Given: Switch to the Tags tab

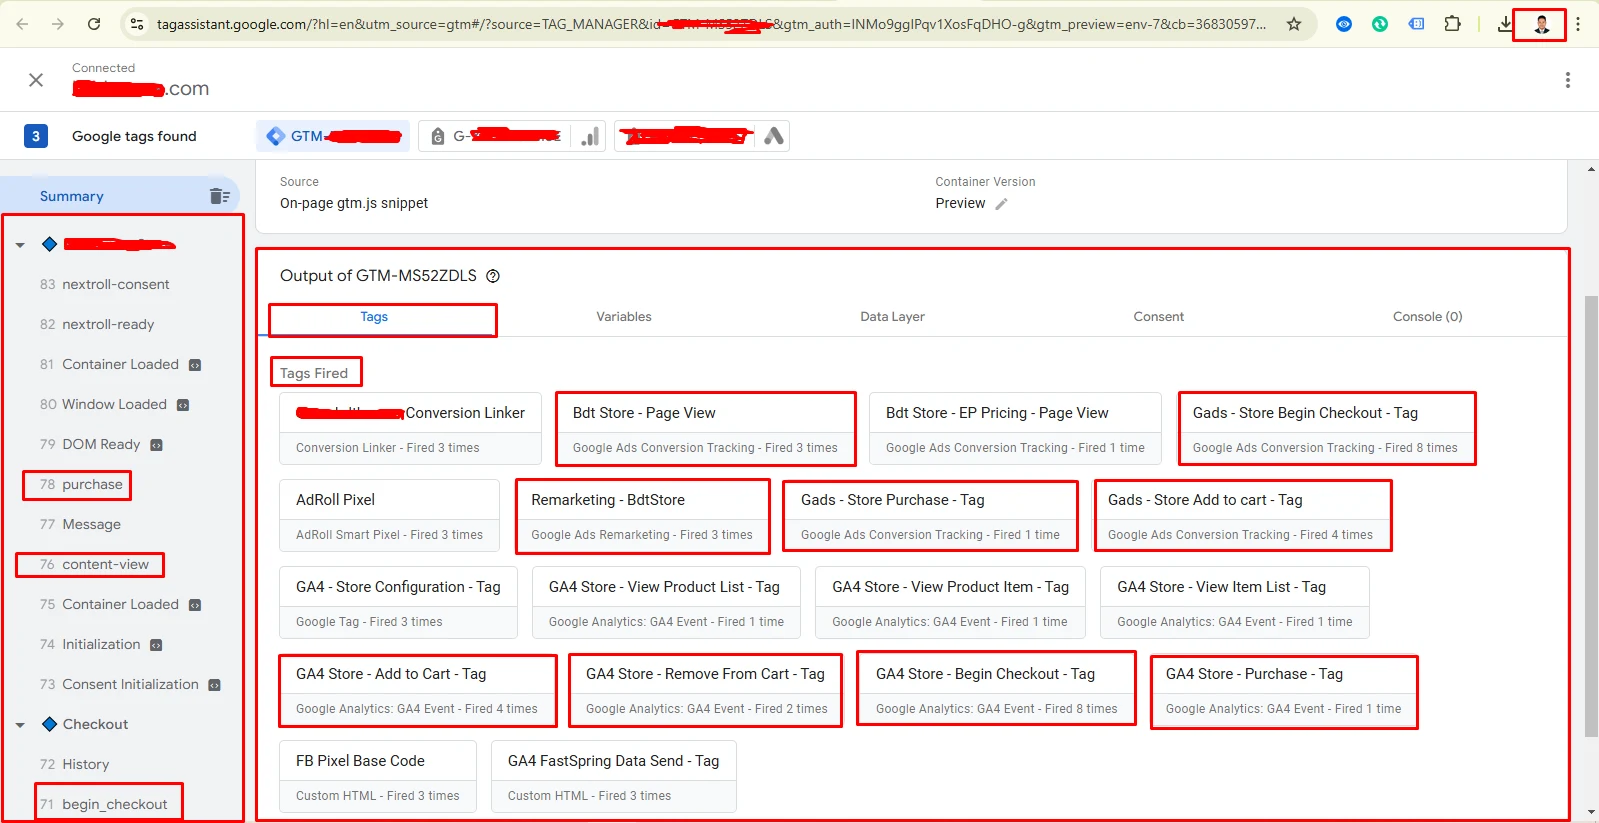Looking at the screenshot, I should 374,317.
